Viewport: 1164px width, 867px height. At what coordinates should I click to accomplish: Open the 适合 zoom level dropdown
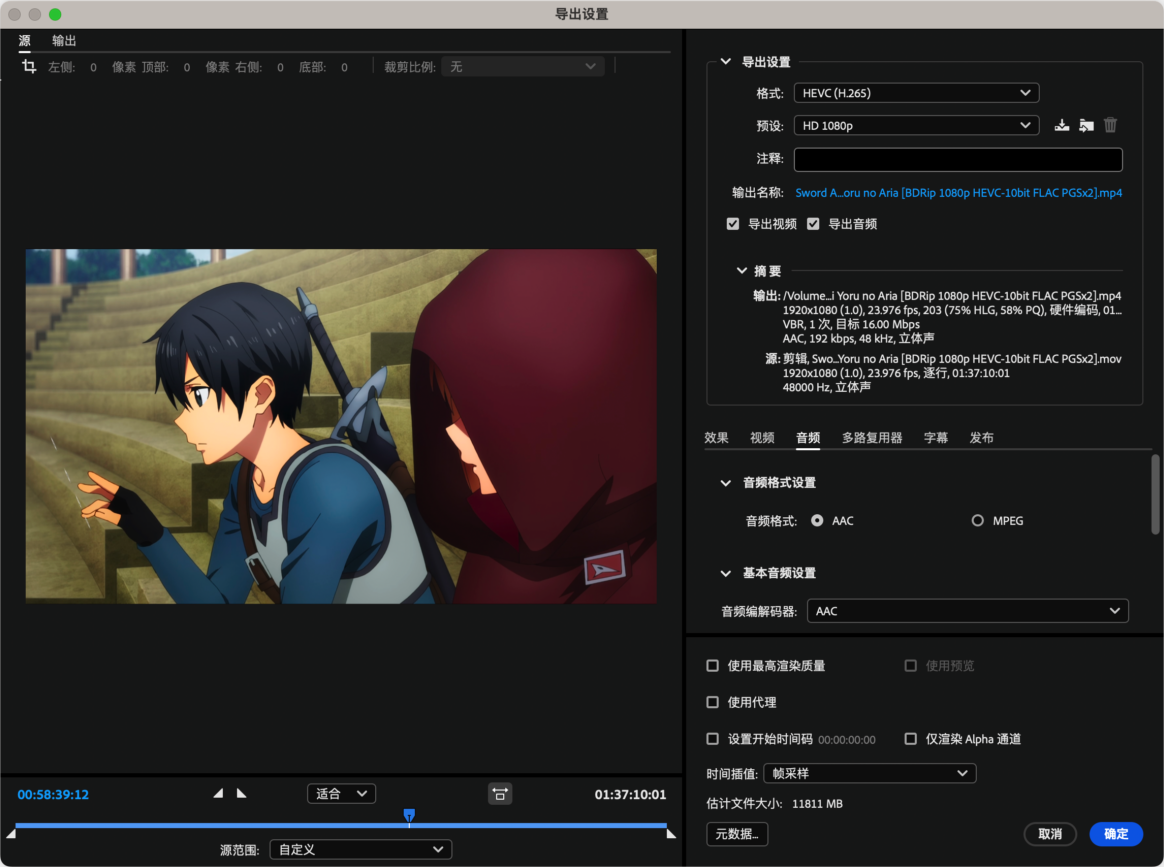tap(341, 794)
